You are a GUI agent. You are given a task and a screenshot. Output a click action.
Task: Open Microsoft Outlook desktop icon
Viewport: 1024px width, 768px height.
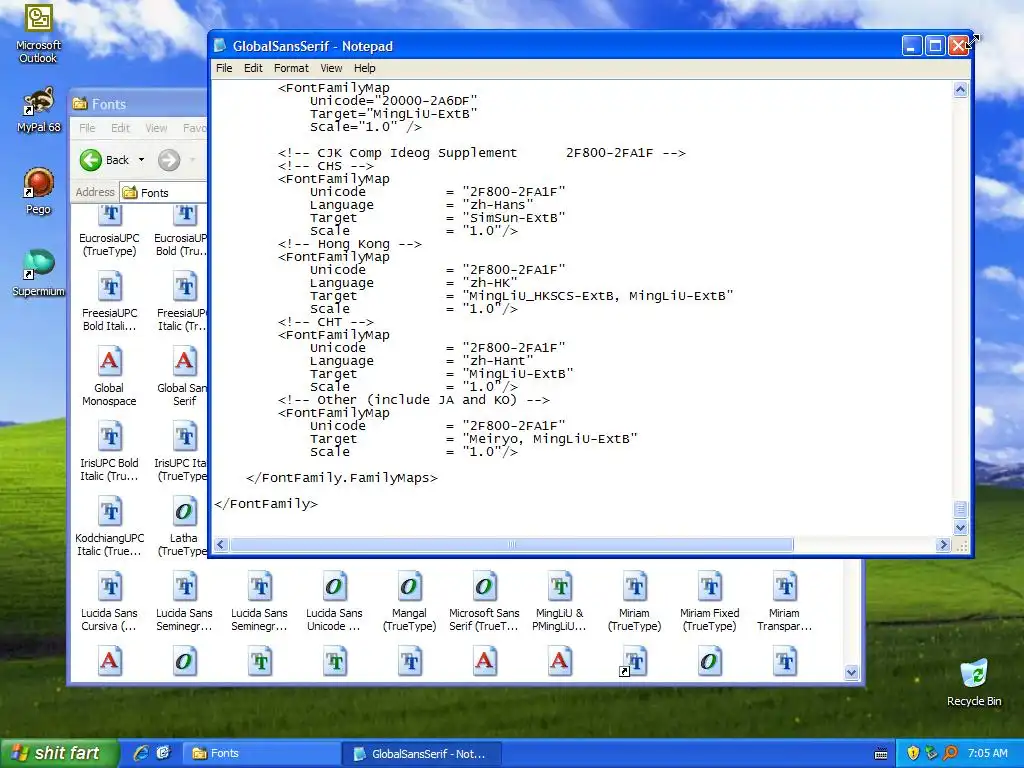tap(38, 34)
